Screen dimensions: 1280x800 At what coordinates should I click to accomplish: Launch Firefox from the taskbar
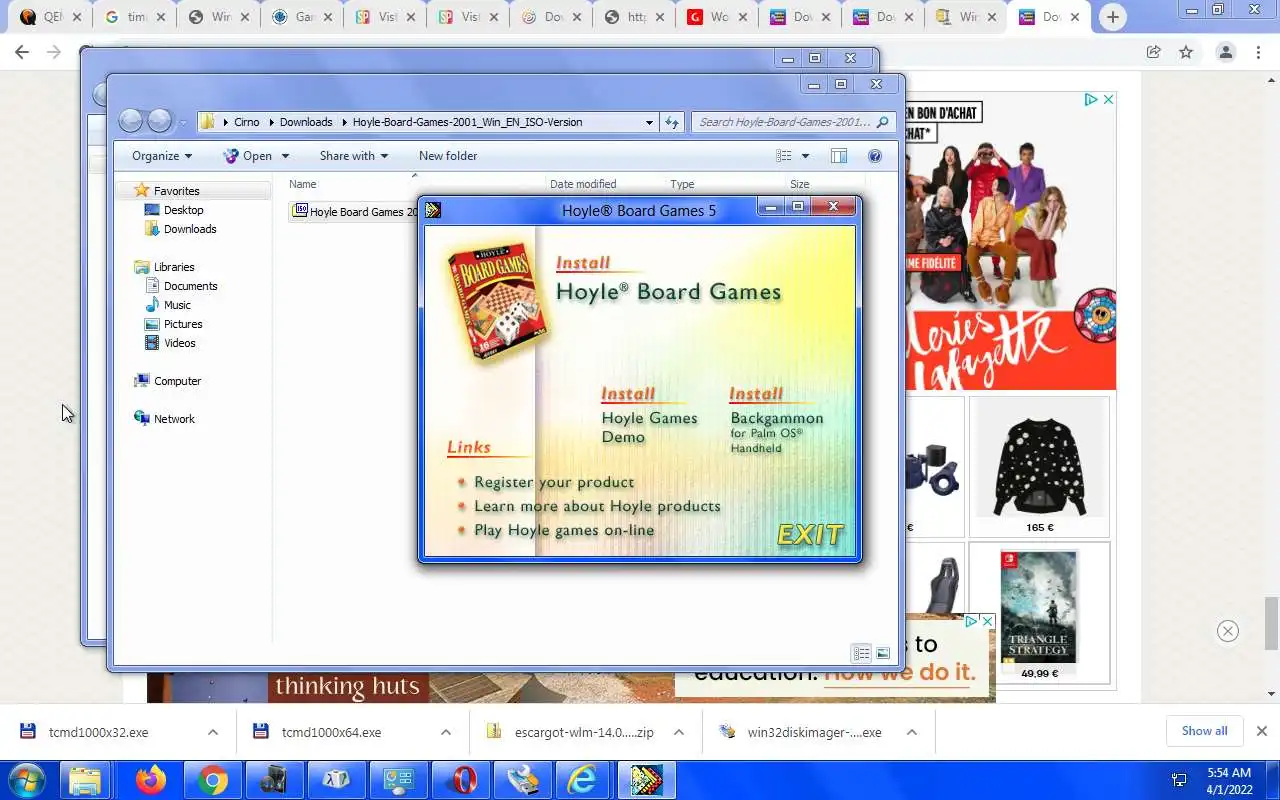(151, 780)
